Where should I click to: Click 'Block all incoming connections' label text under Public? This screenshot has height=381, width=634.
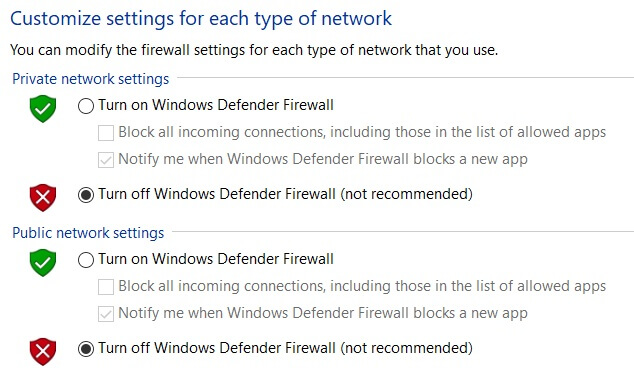[362, 286]
